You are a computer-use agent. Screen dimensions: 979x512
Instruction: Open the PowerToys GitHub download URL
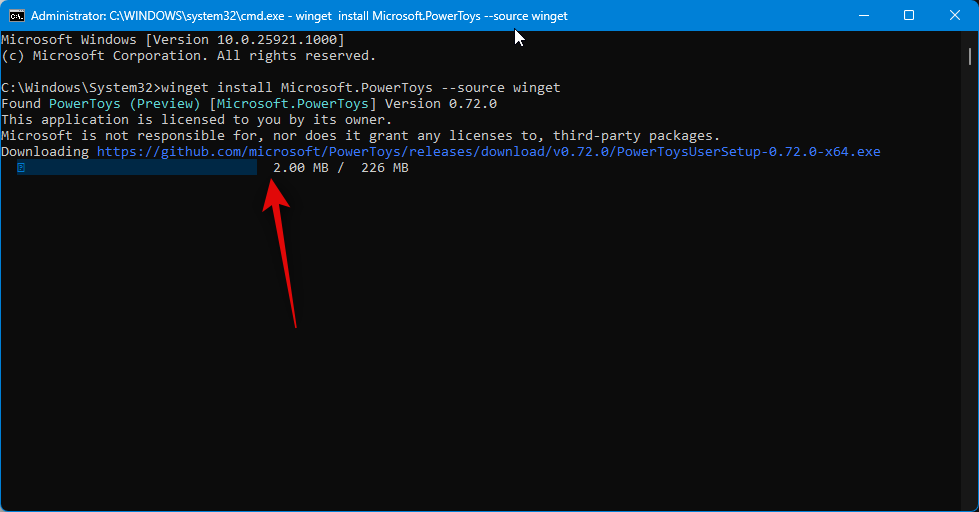click(x=488, y=152)
